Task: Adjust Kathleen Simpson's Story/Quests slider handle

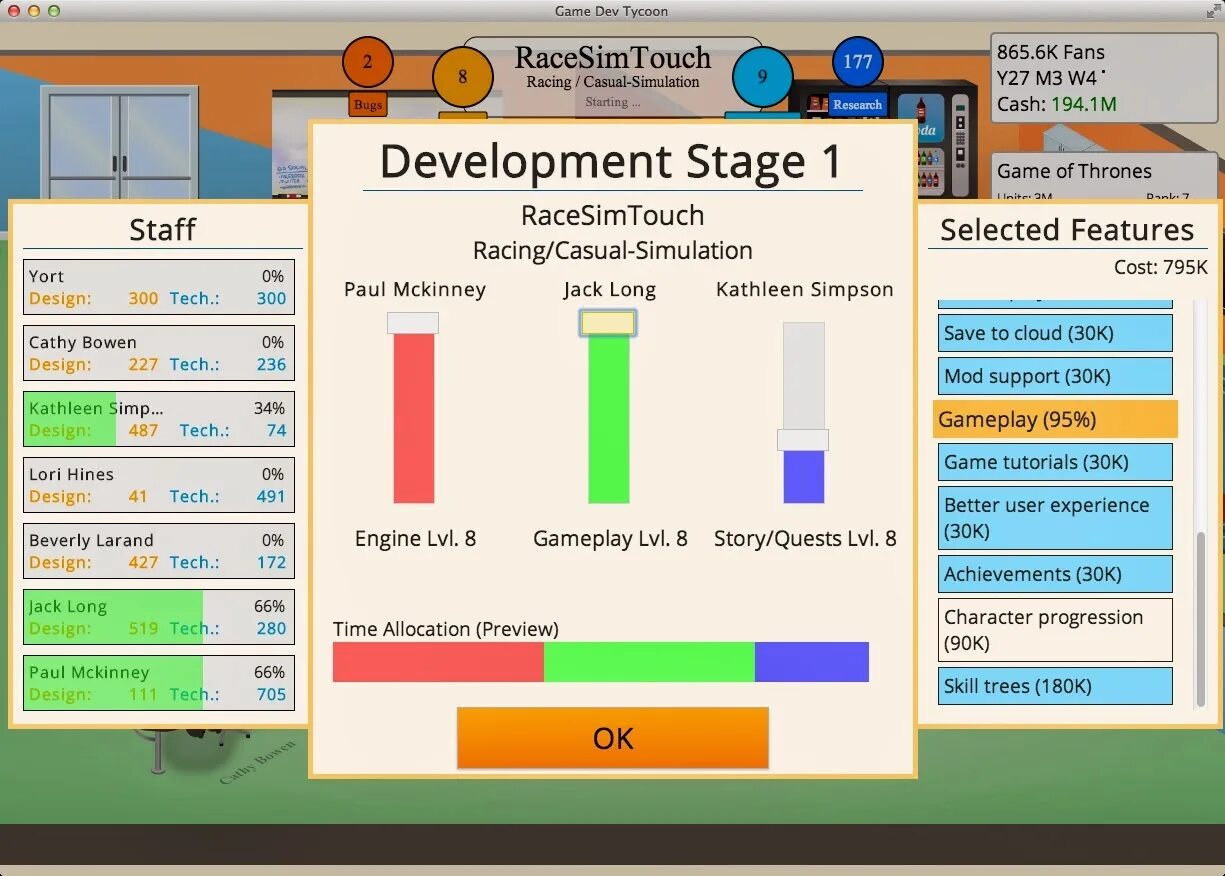Action: coord(803,440)
